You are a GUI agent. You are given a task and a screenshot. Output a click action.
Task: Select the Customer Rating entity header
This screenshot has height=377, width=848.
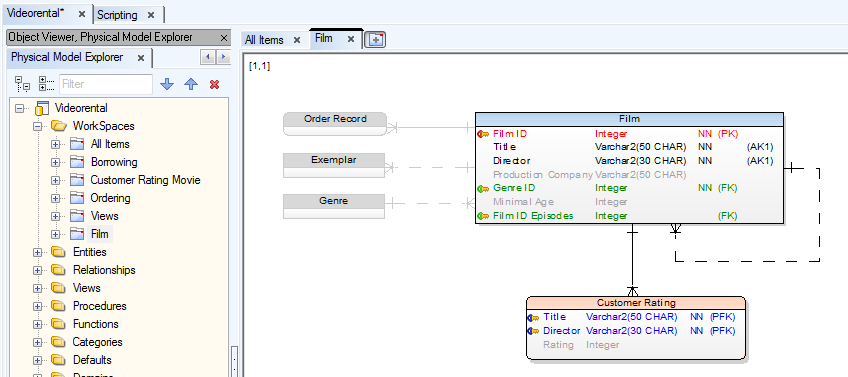point(636,303)
